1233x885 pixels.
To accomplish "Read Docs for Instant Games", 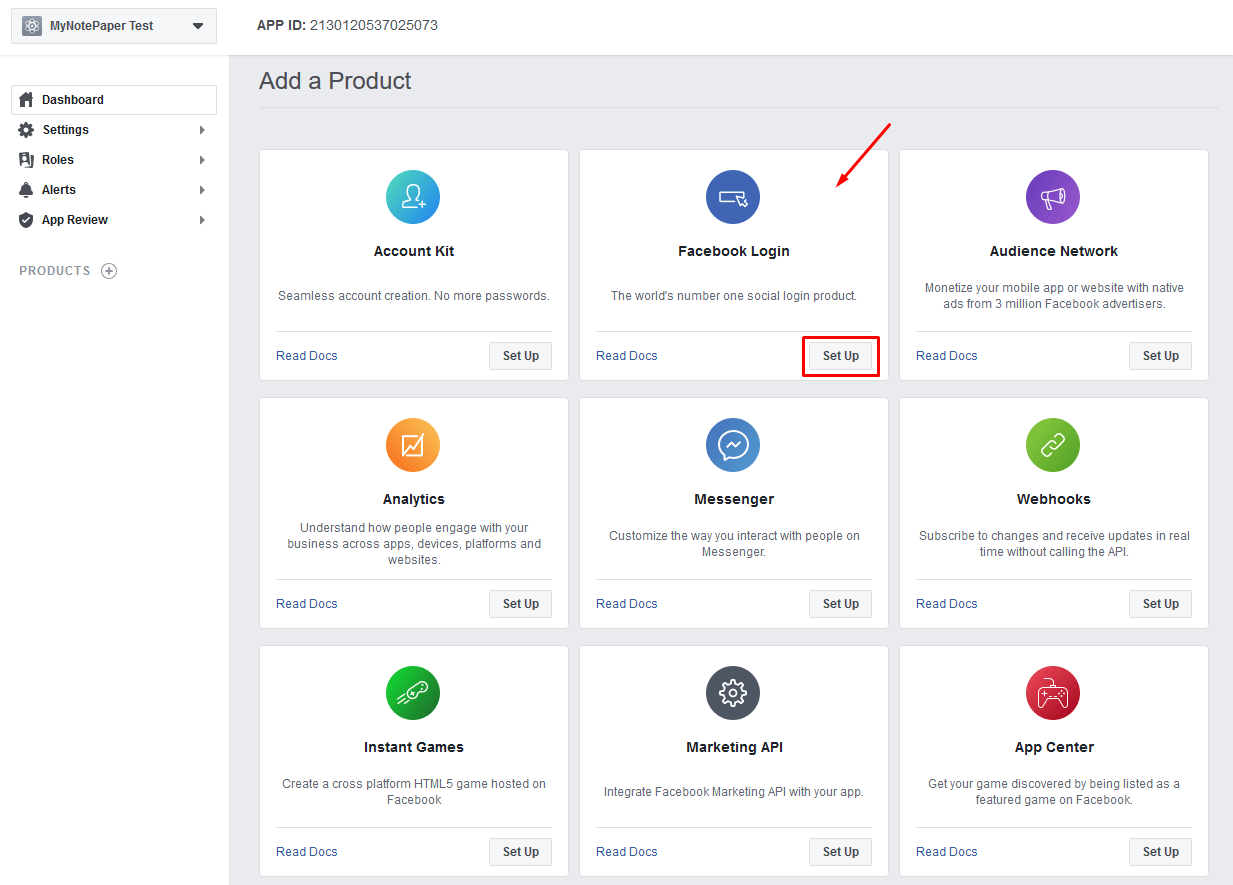I will click(307, 852).
